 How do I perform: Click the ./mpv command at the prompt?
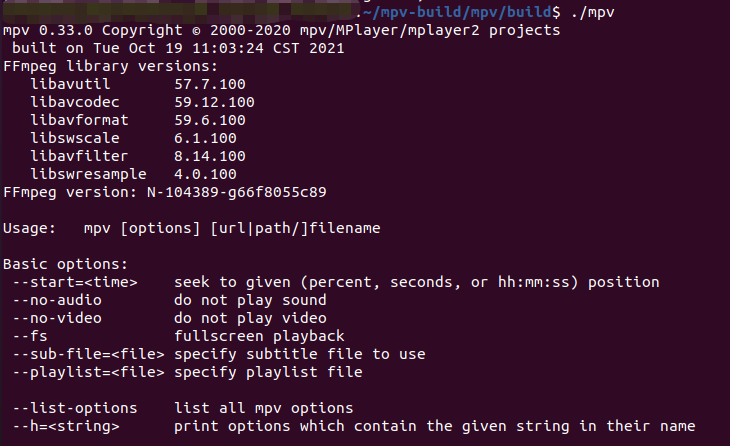tap(592, 12)
